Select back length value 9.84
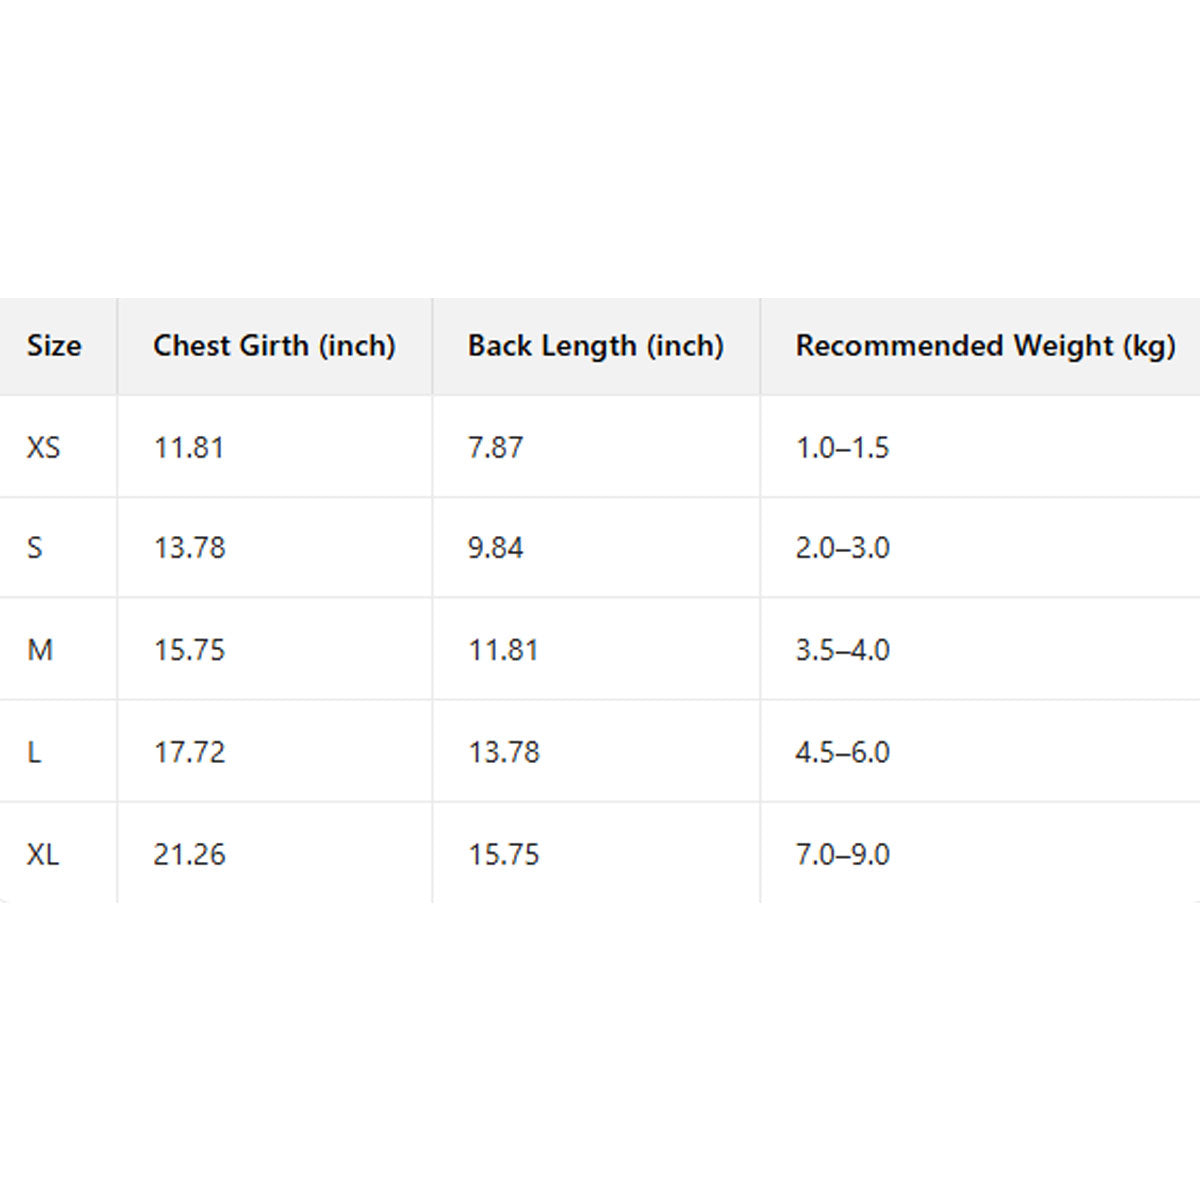1200x1200 pixels. click(x=495, y=548)
